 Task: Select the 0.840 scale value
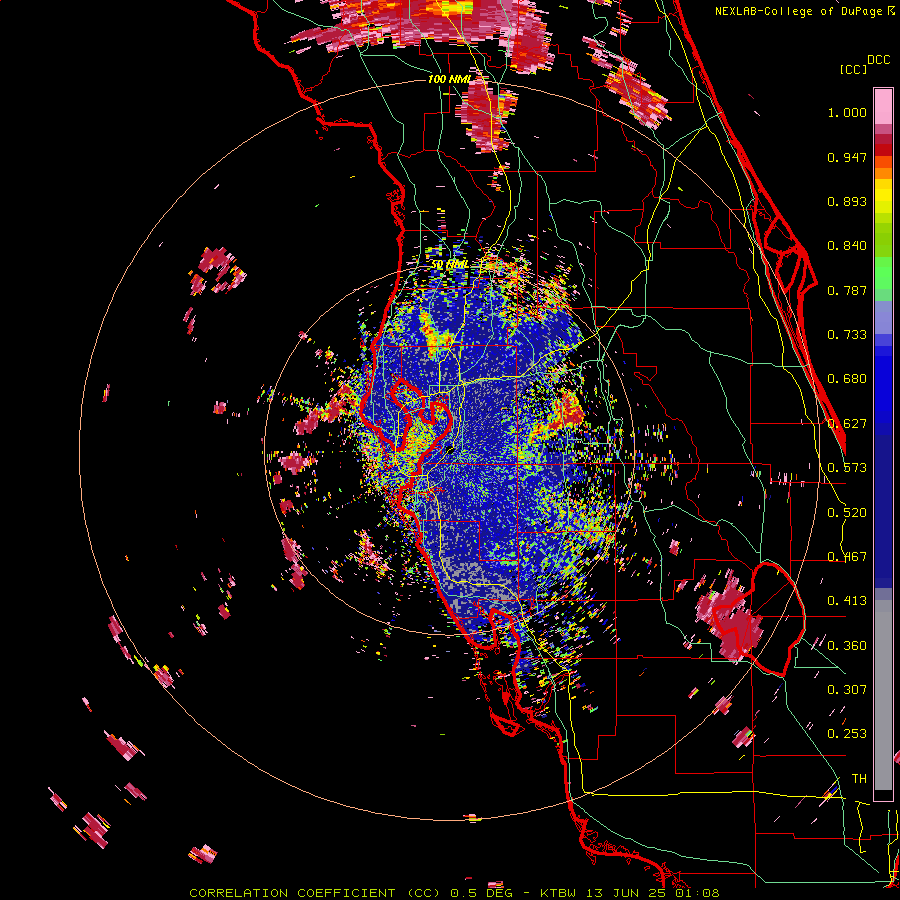point(847,246)
